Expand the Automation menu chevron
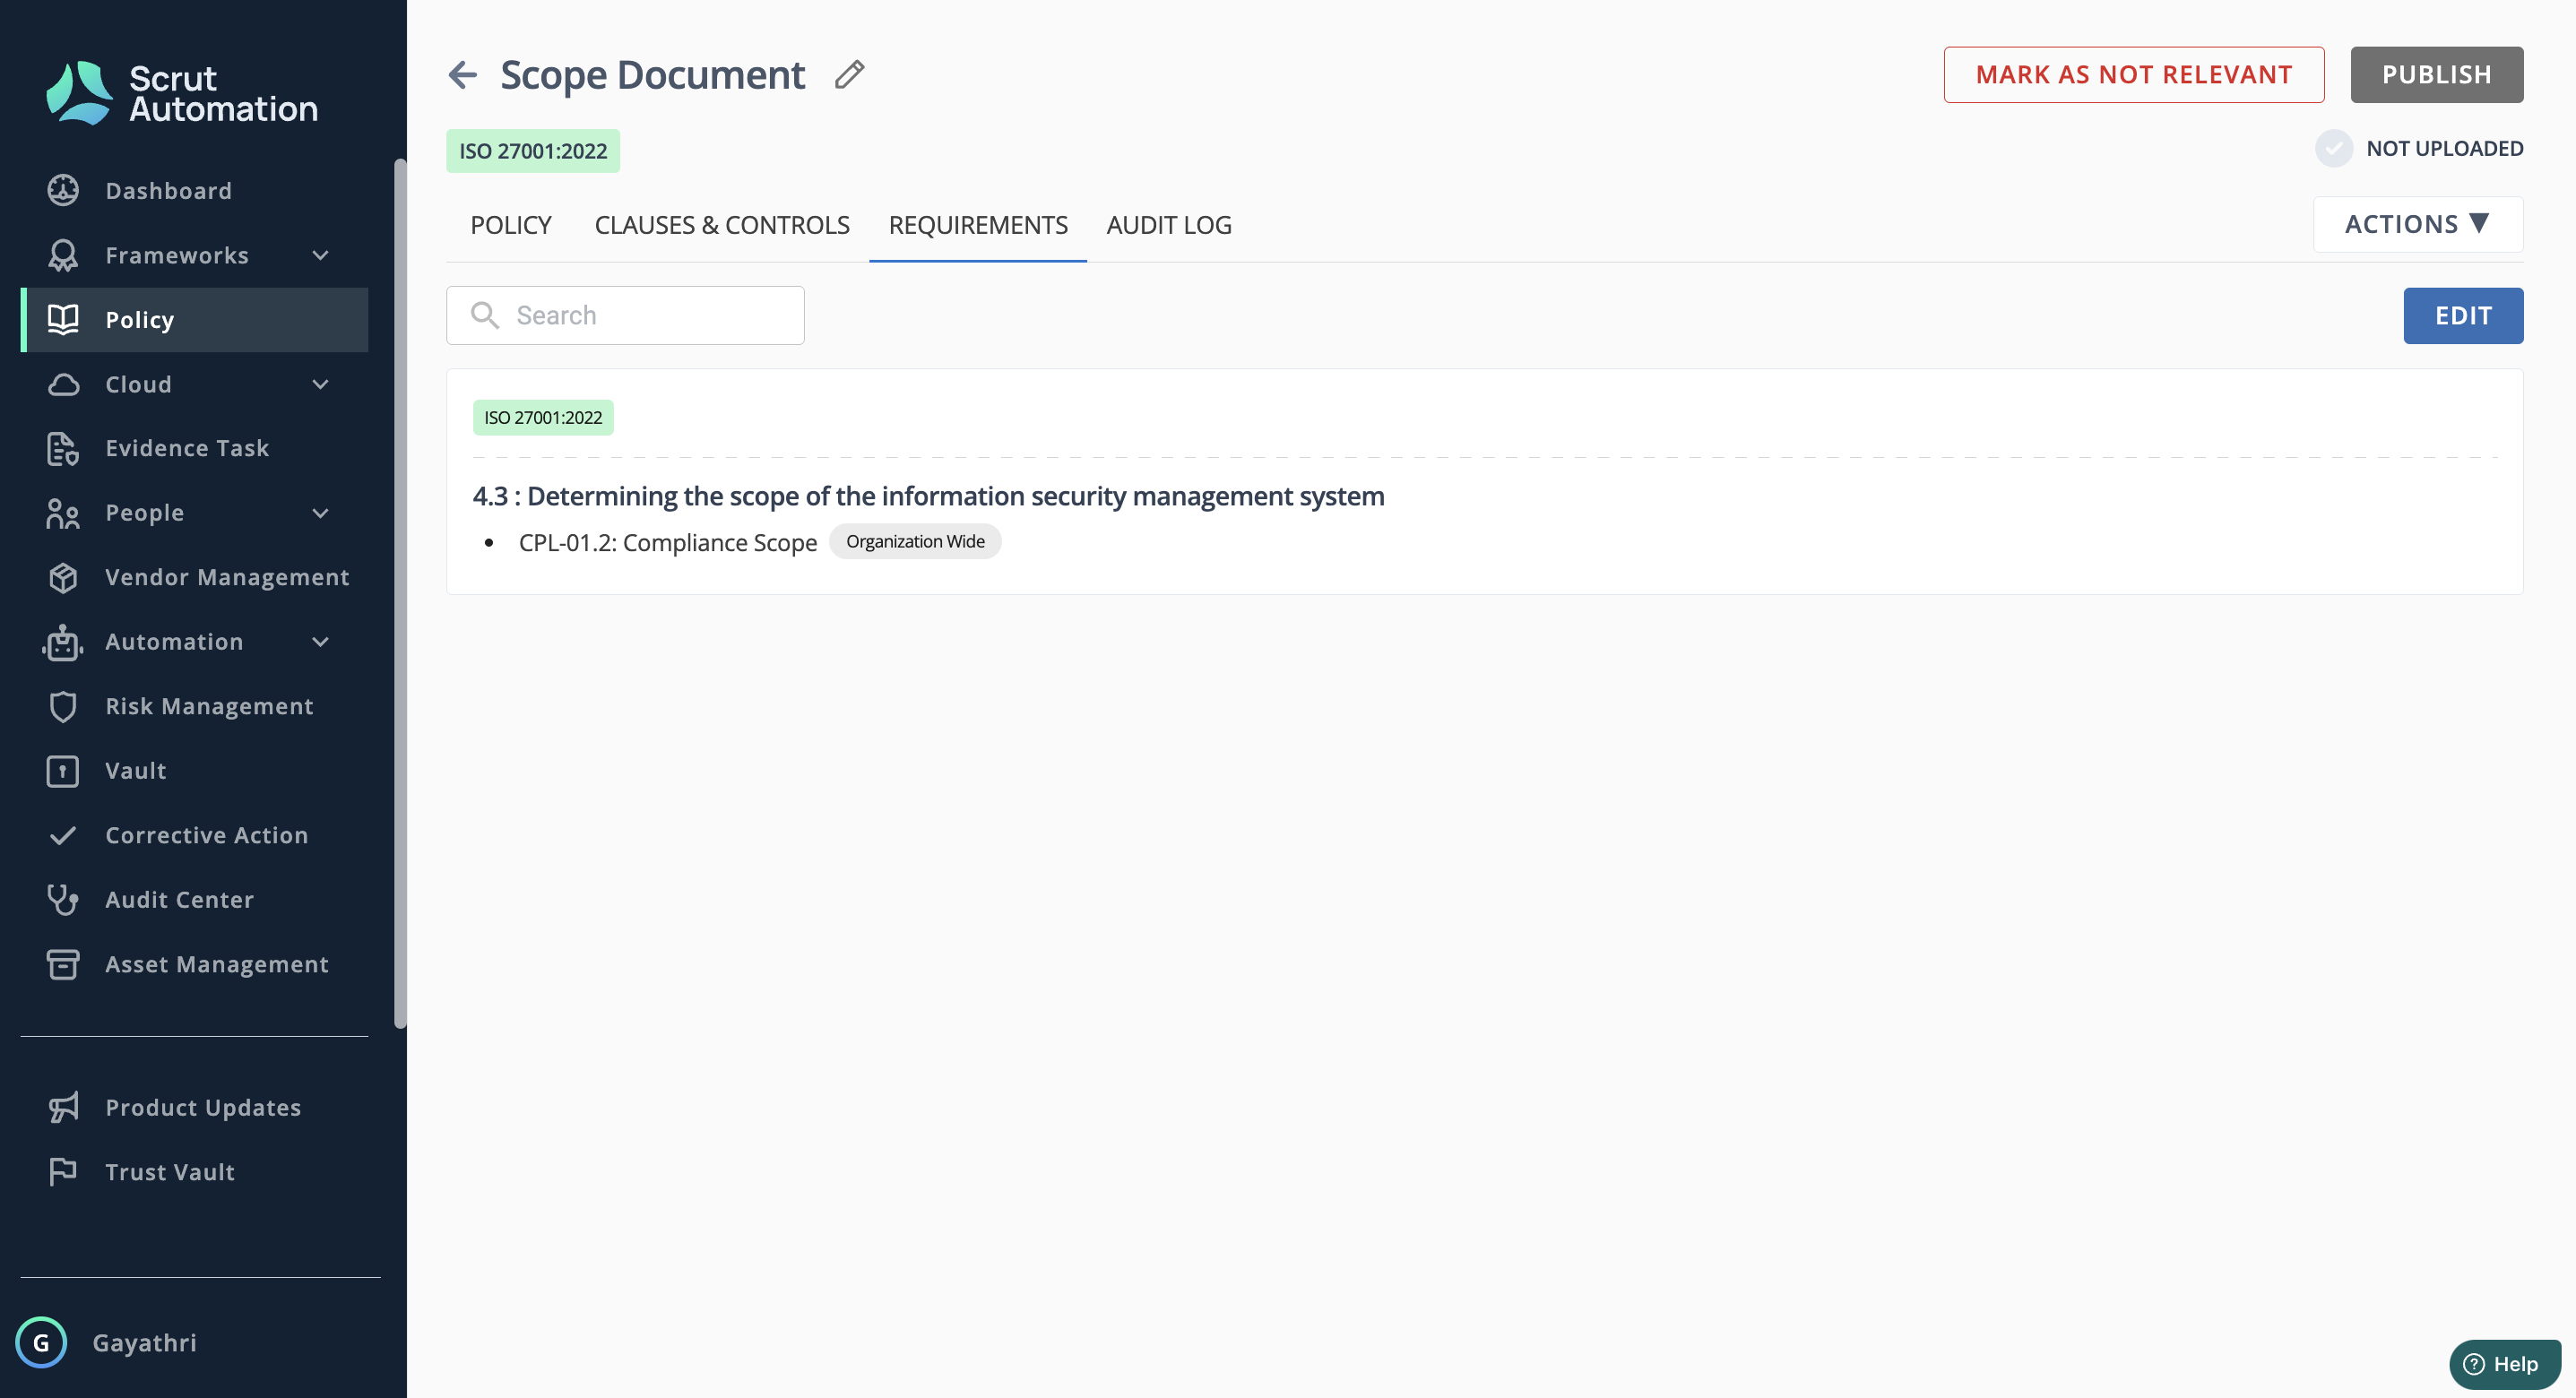2576x1398 pixels. coord(320,642)
